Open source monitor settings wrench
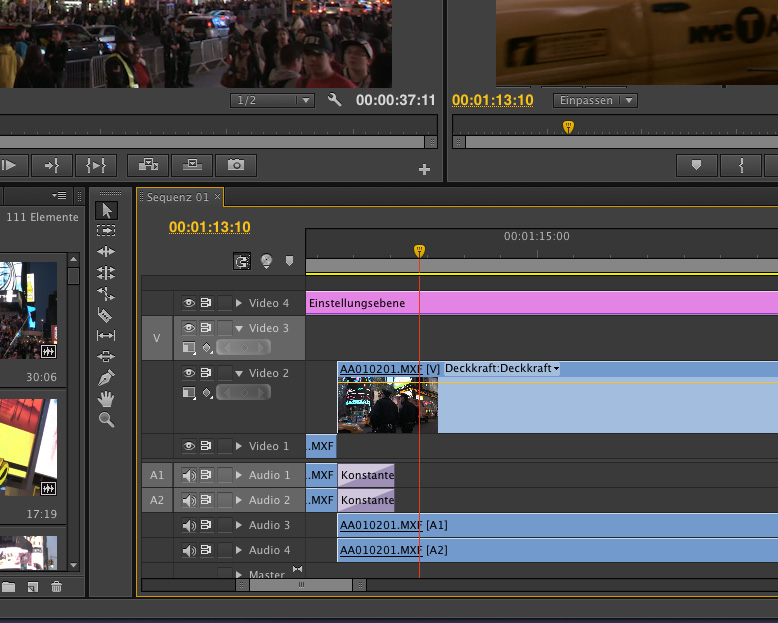This screenshot has width=778, height=623. point(335,100)
